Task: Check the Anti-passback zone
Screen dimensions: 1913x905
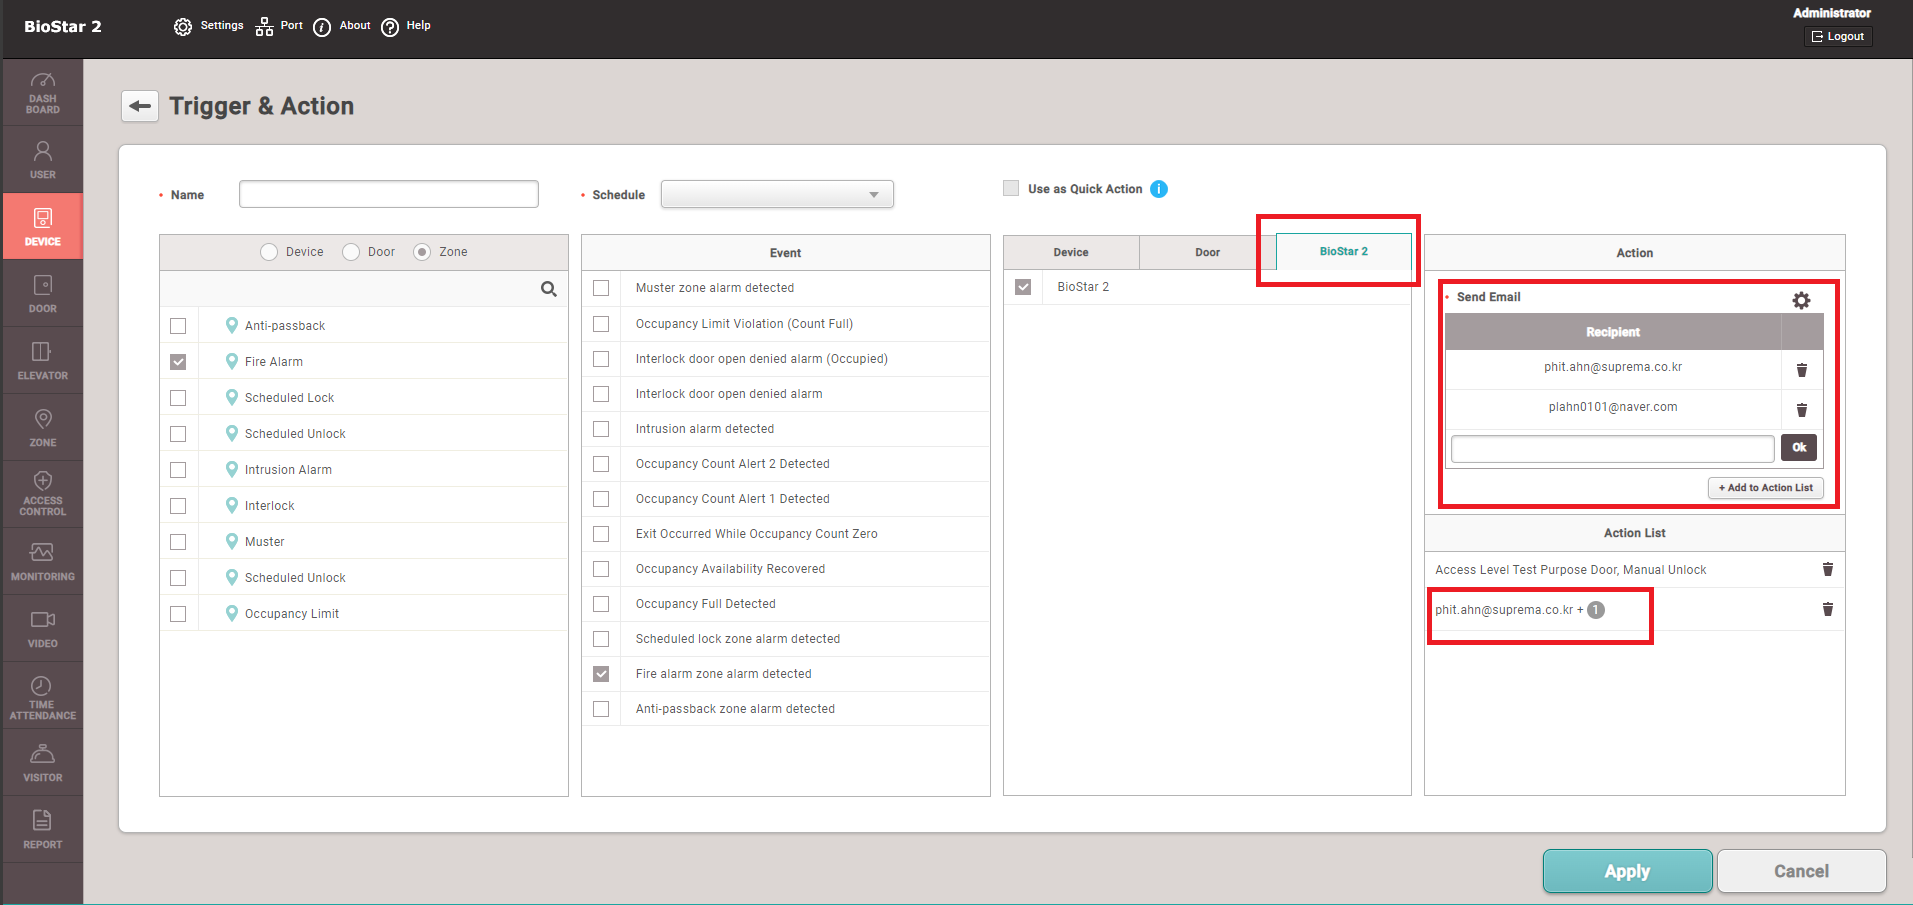Action: click(178, 326)
